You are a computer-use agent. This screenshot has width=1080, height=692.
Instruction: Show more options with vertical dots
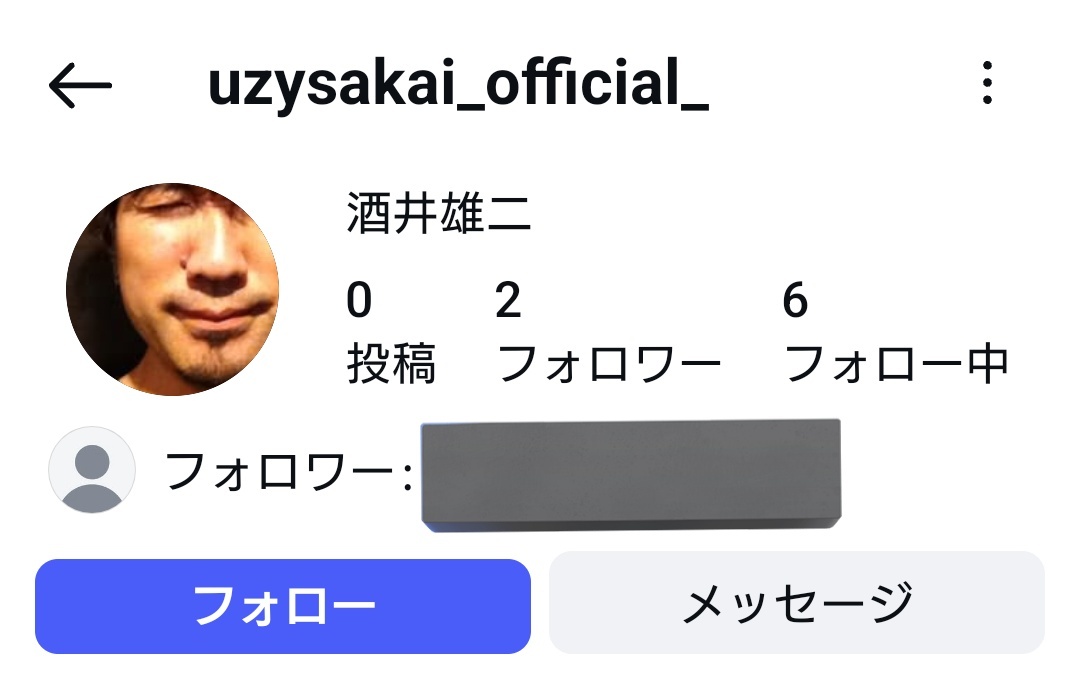tap(987, 83)
